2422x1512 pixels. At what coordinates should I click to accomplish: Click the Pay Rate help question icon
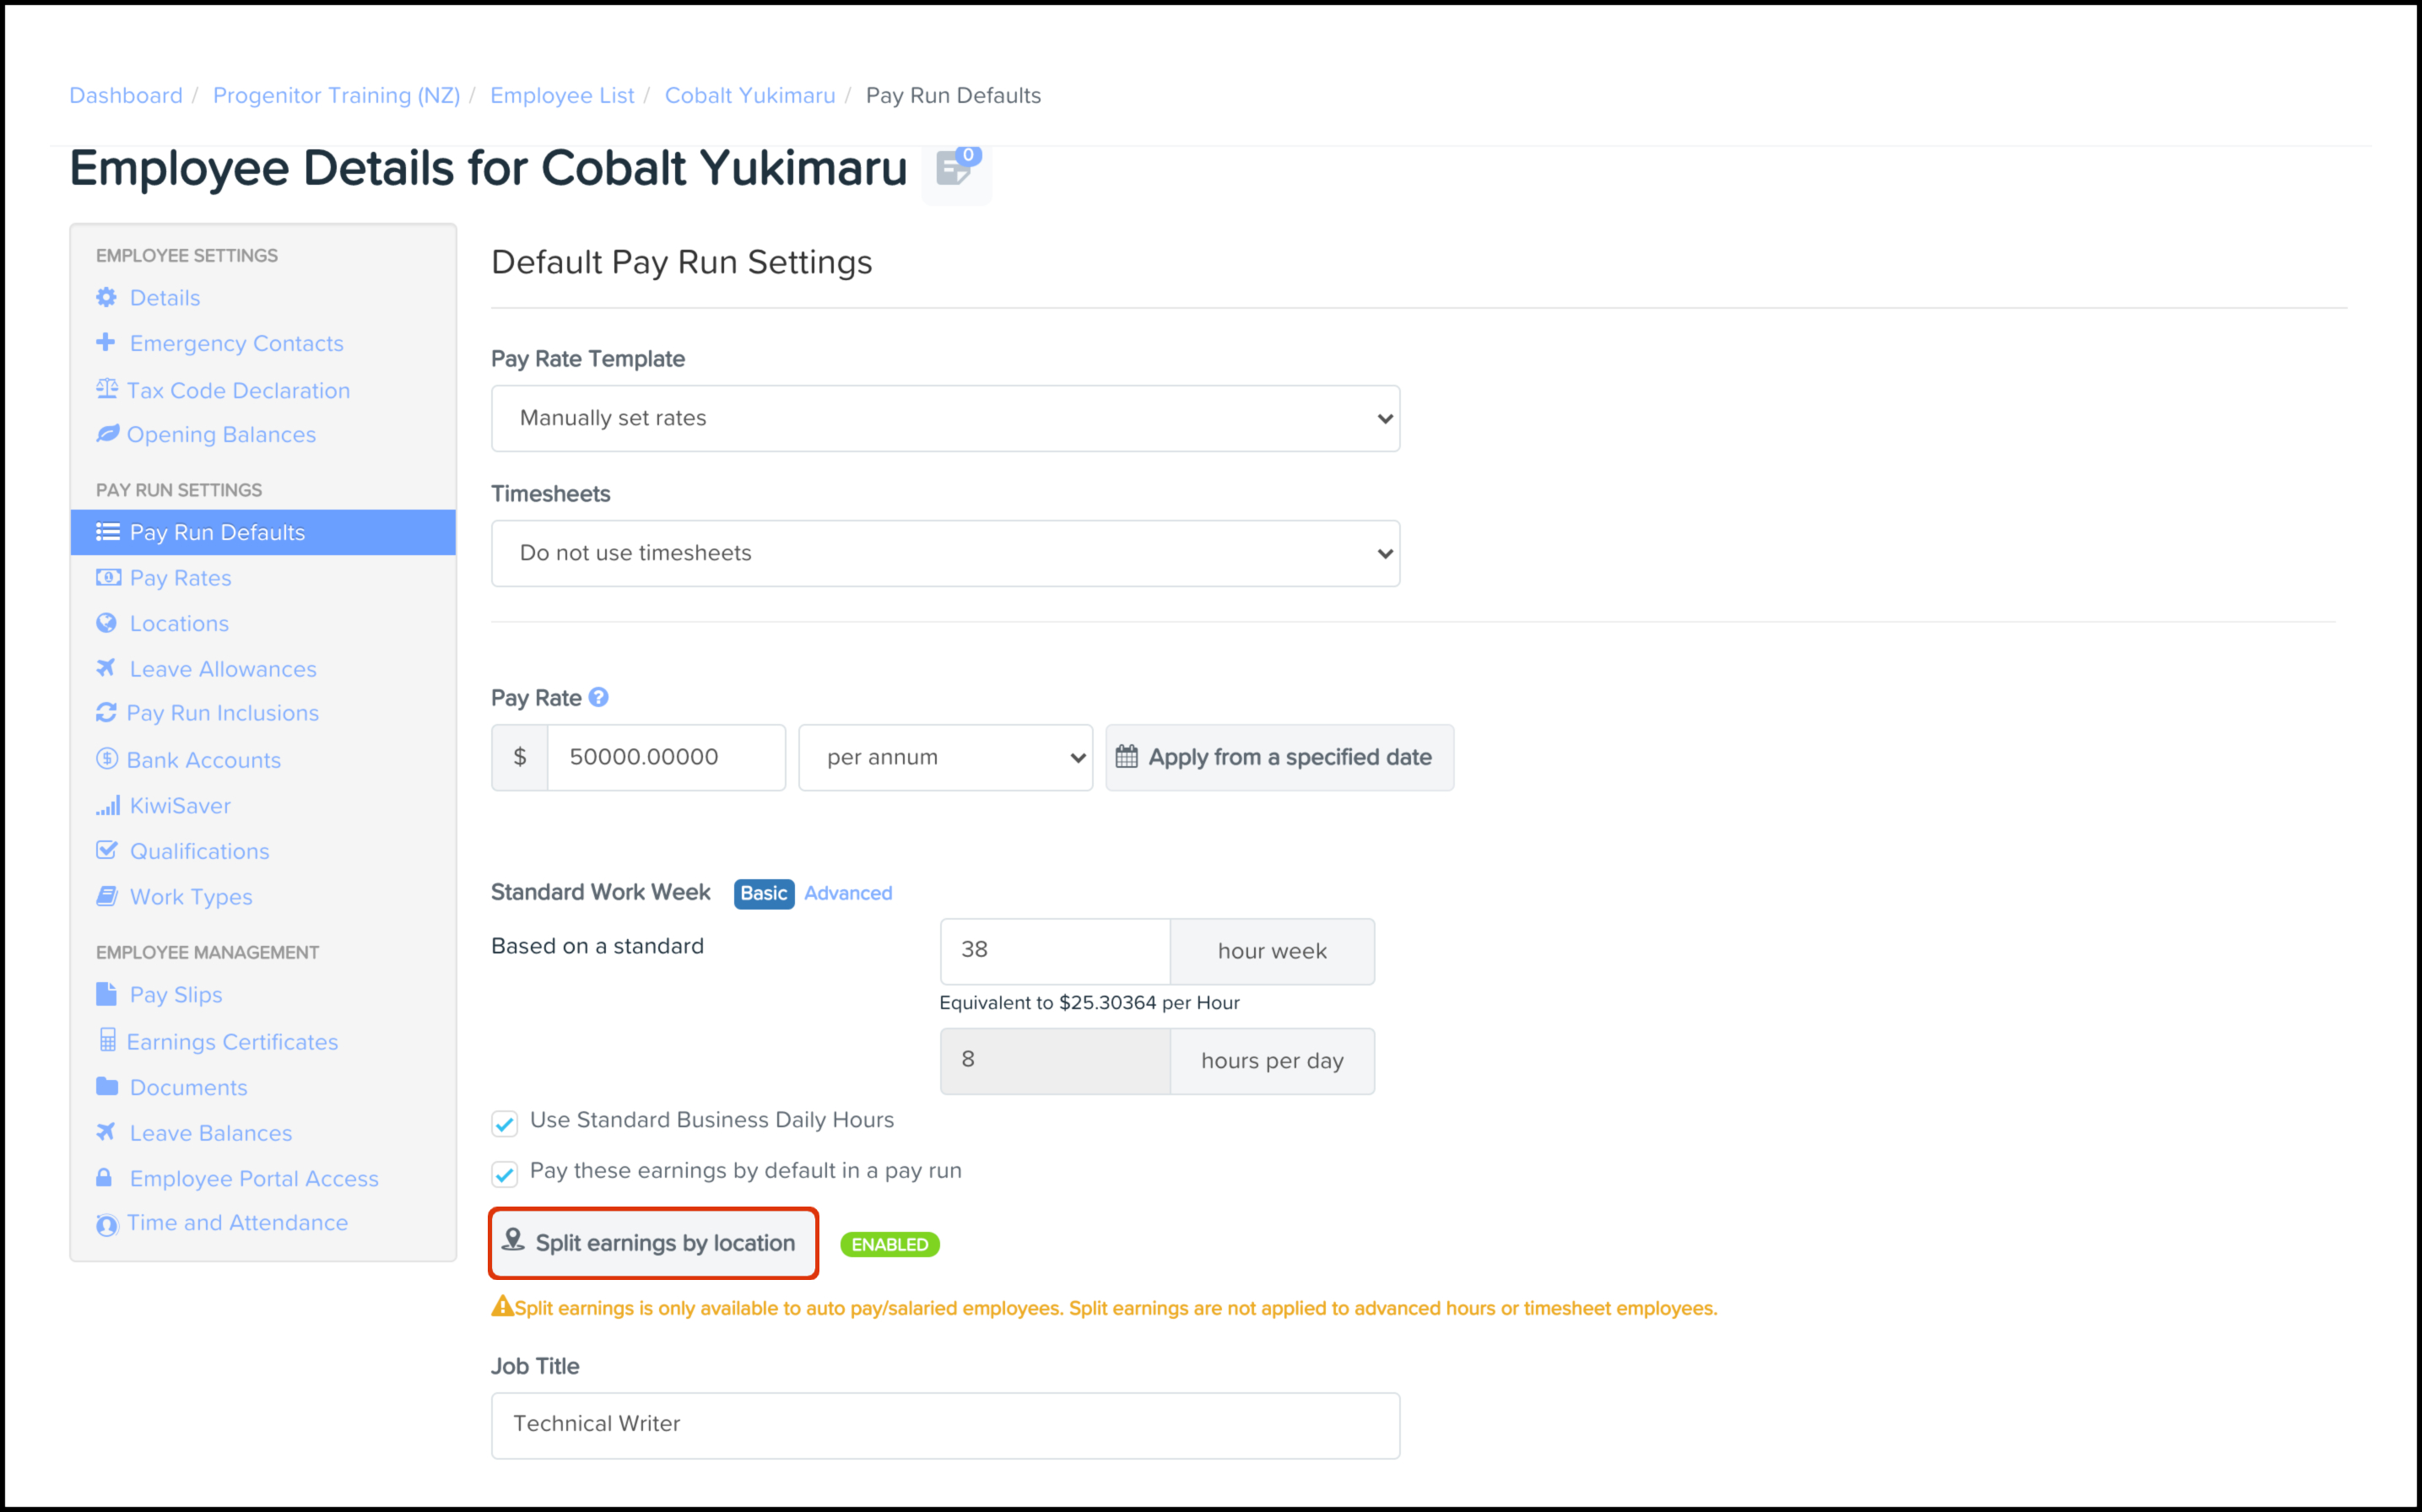[x=598, y=697]
